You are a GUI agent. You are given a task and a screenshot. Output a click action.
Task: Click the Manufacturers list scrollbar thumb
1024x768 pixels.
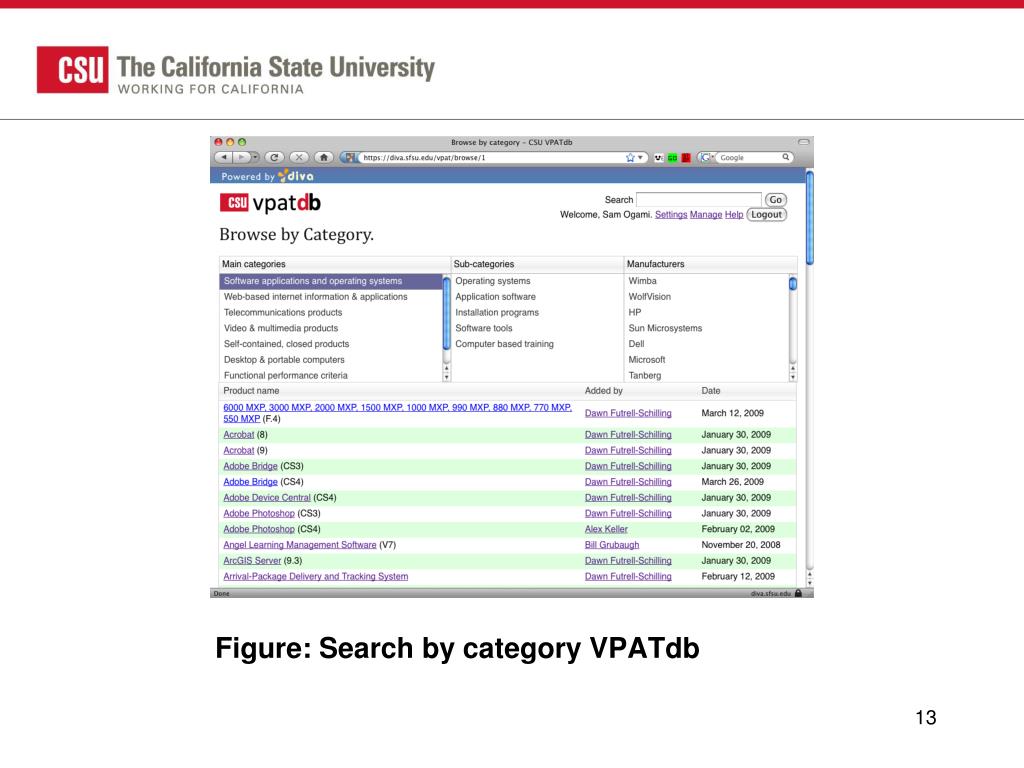pos(793,283)
